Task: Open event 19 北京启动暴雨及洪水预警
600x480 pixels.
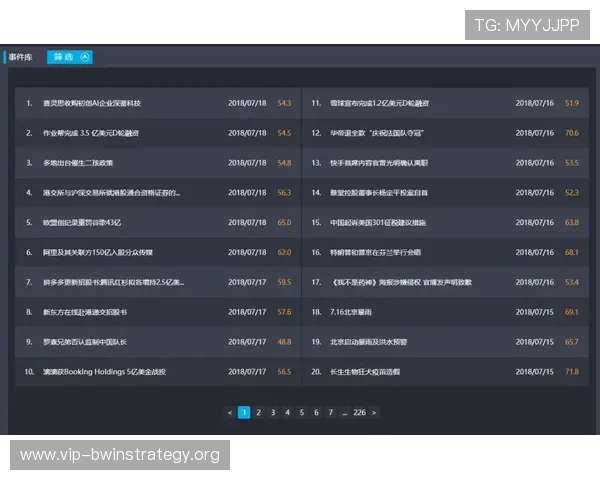Action: pyautogui.click(x=368, y=342)
